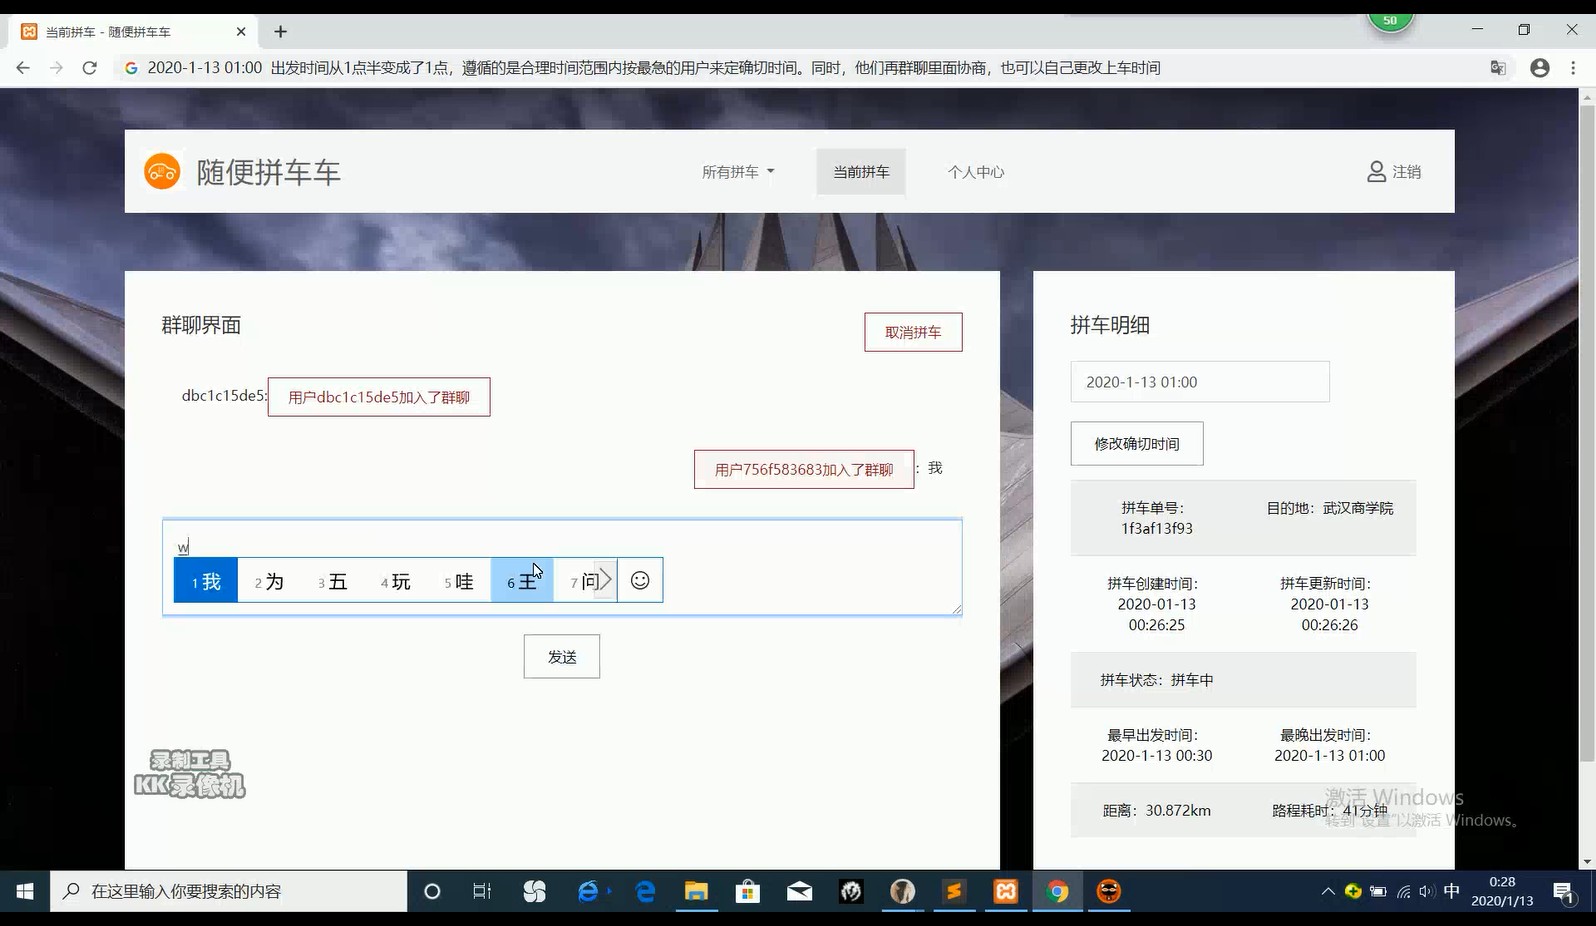
Task: Show next page of IME candidates
Action: click(x=605, y=580)
